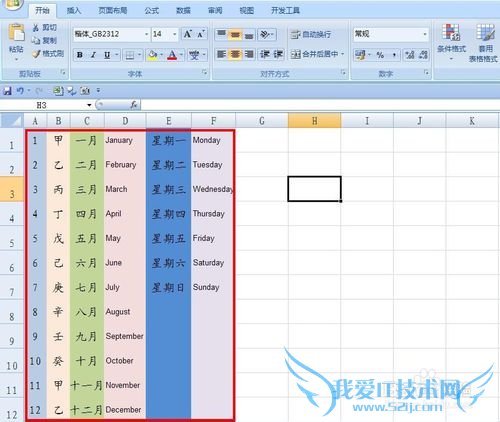The image size is (500, 422).
Task: Align text right
Action: (249, 54)
